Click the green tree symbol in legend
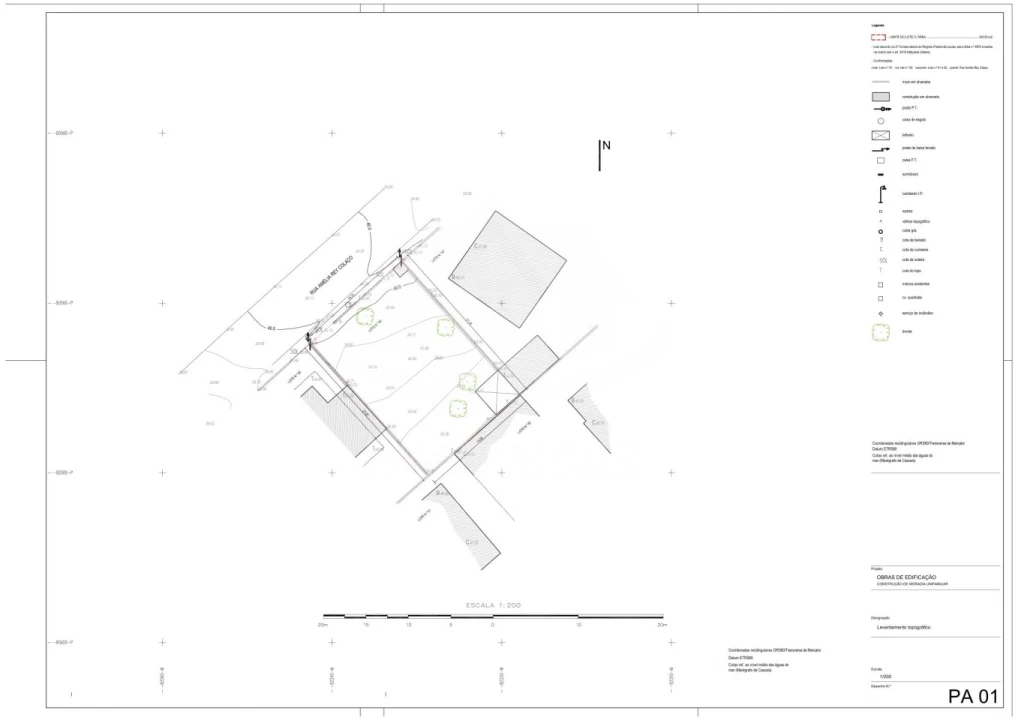 pos(880,333)
